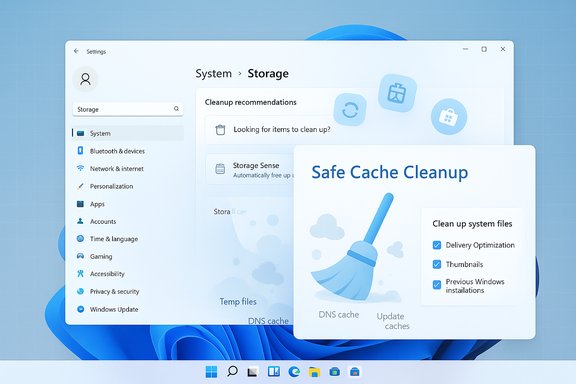Click the Windows Update icon in sidebar
The width and height of the screenshot is (576, 384).
(80, 309)
